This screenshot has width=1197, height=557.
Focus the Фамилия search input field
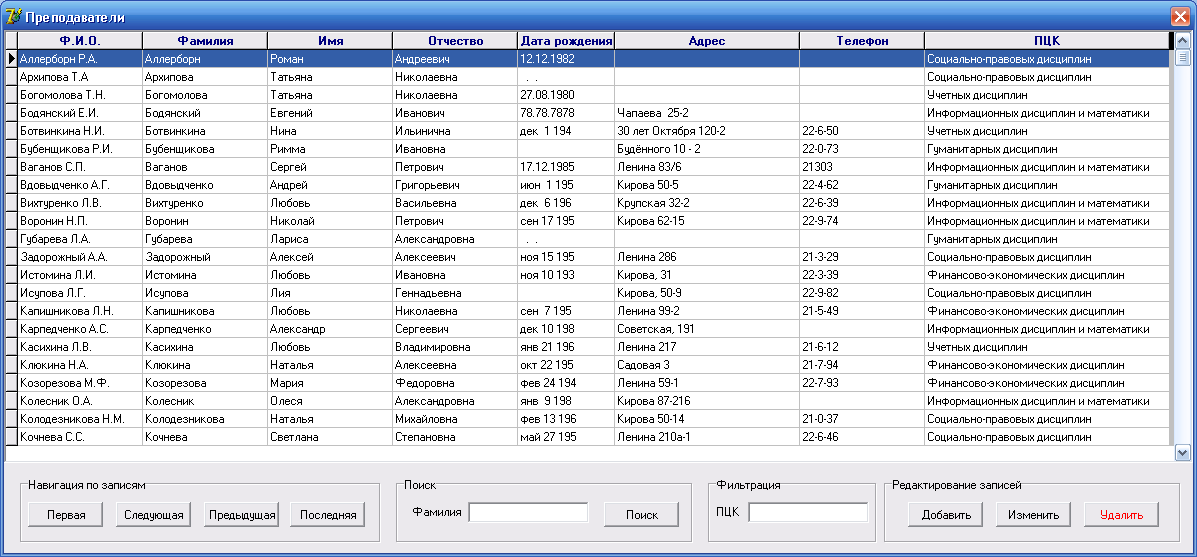pos(528,513)
